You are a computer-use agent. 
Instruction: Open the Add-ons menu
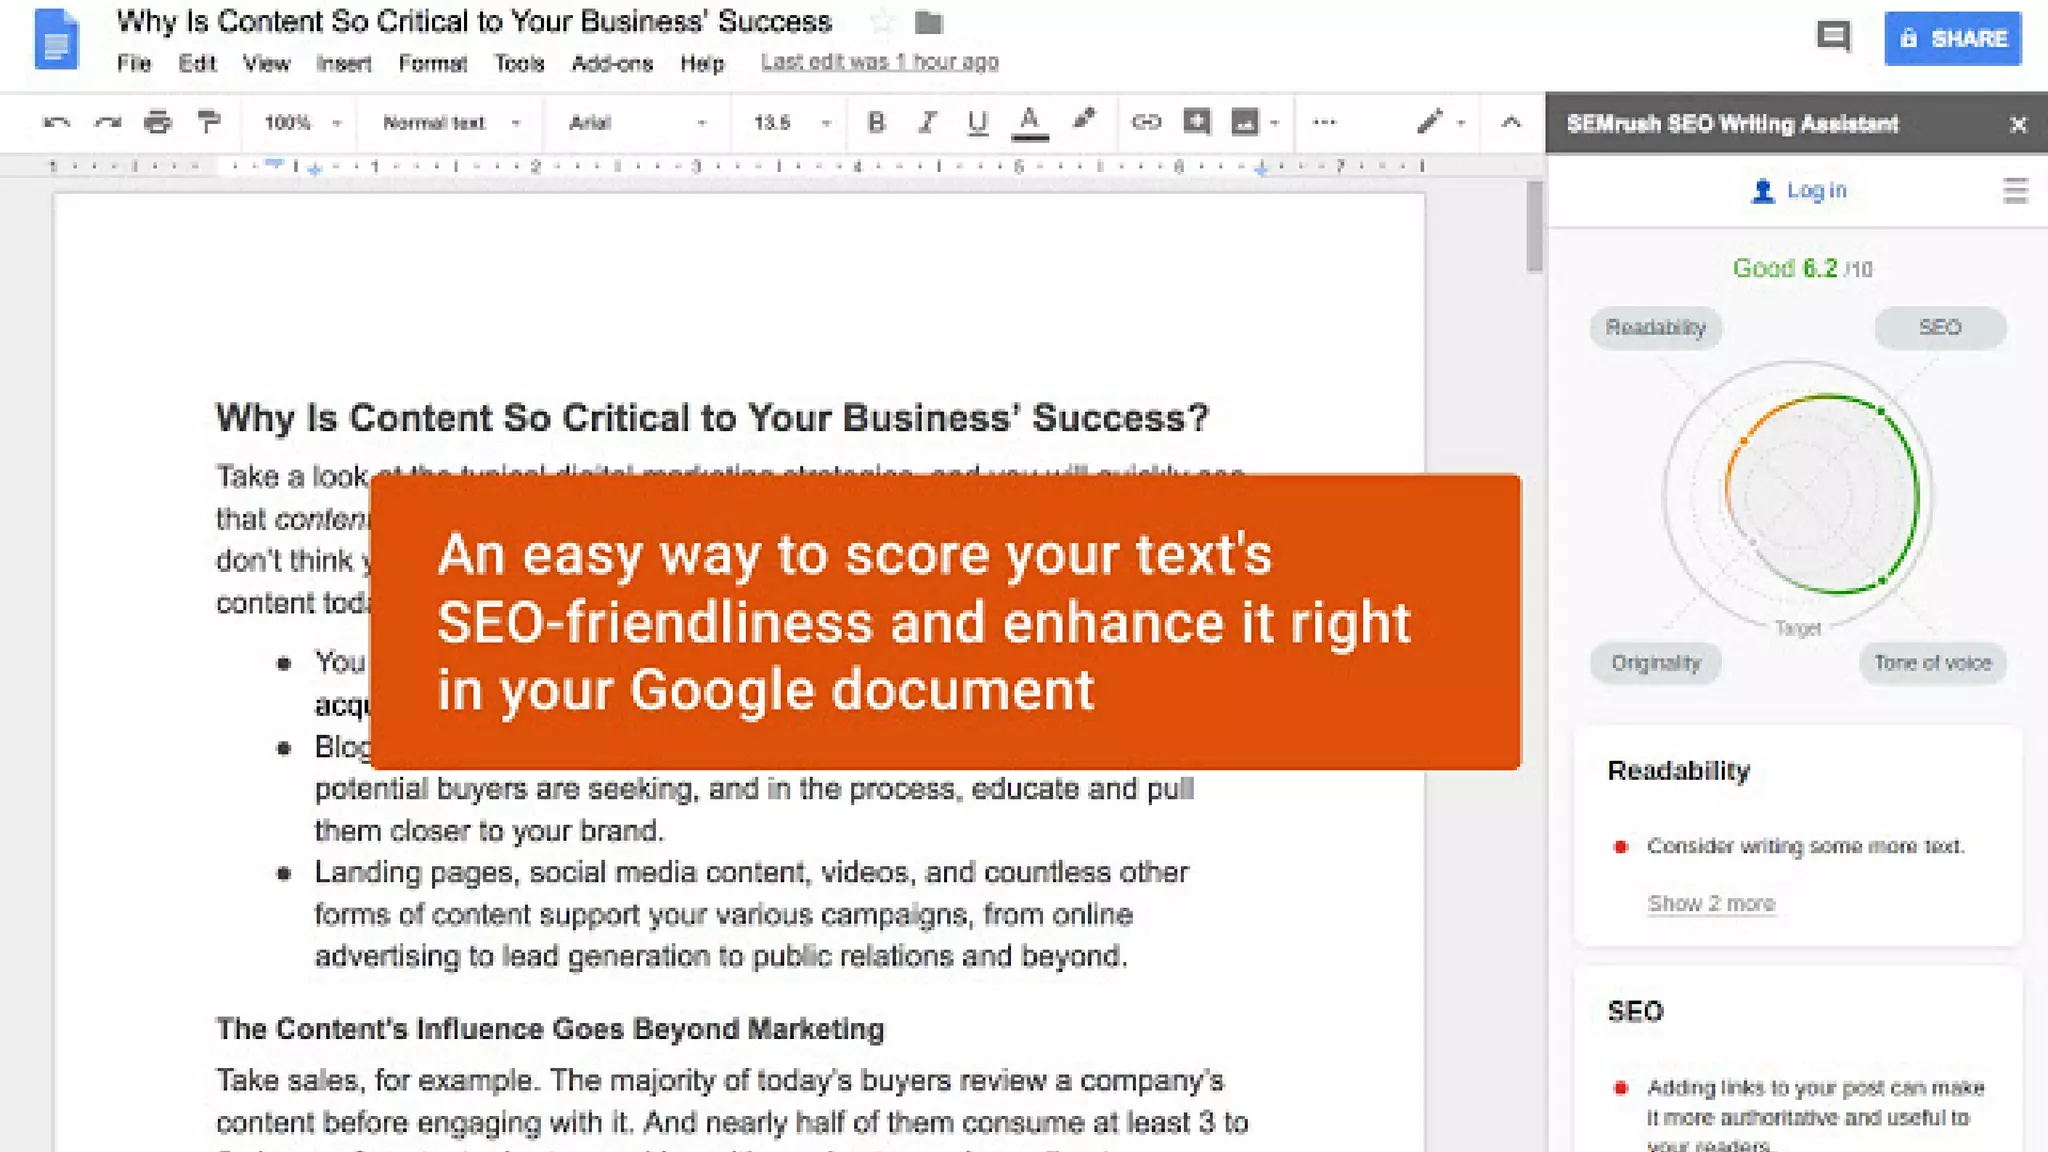click(612, 64)
